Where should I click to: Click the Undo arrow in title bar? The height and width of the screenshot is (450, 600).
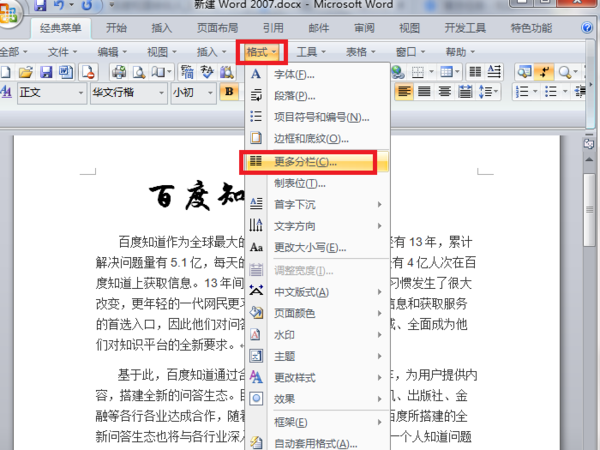(59, 5)
